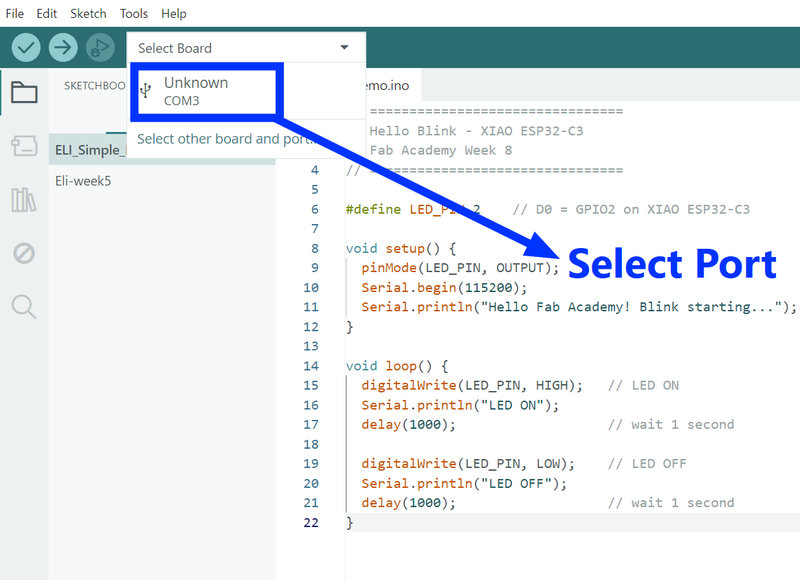Click the Serial.begin(115200) line
The width and height of the screenshot is (800, 580).
coord(444,287)
